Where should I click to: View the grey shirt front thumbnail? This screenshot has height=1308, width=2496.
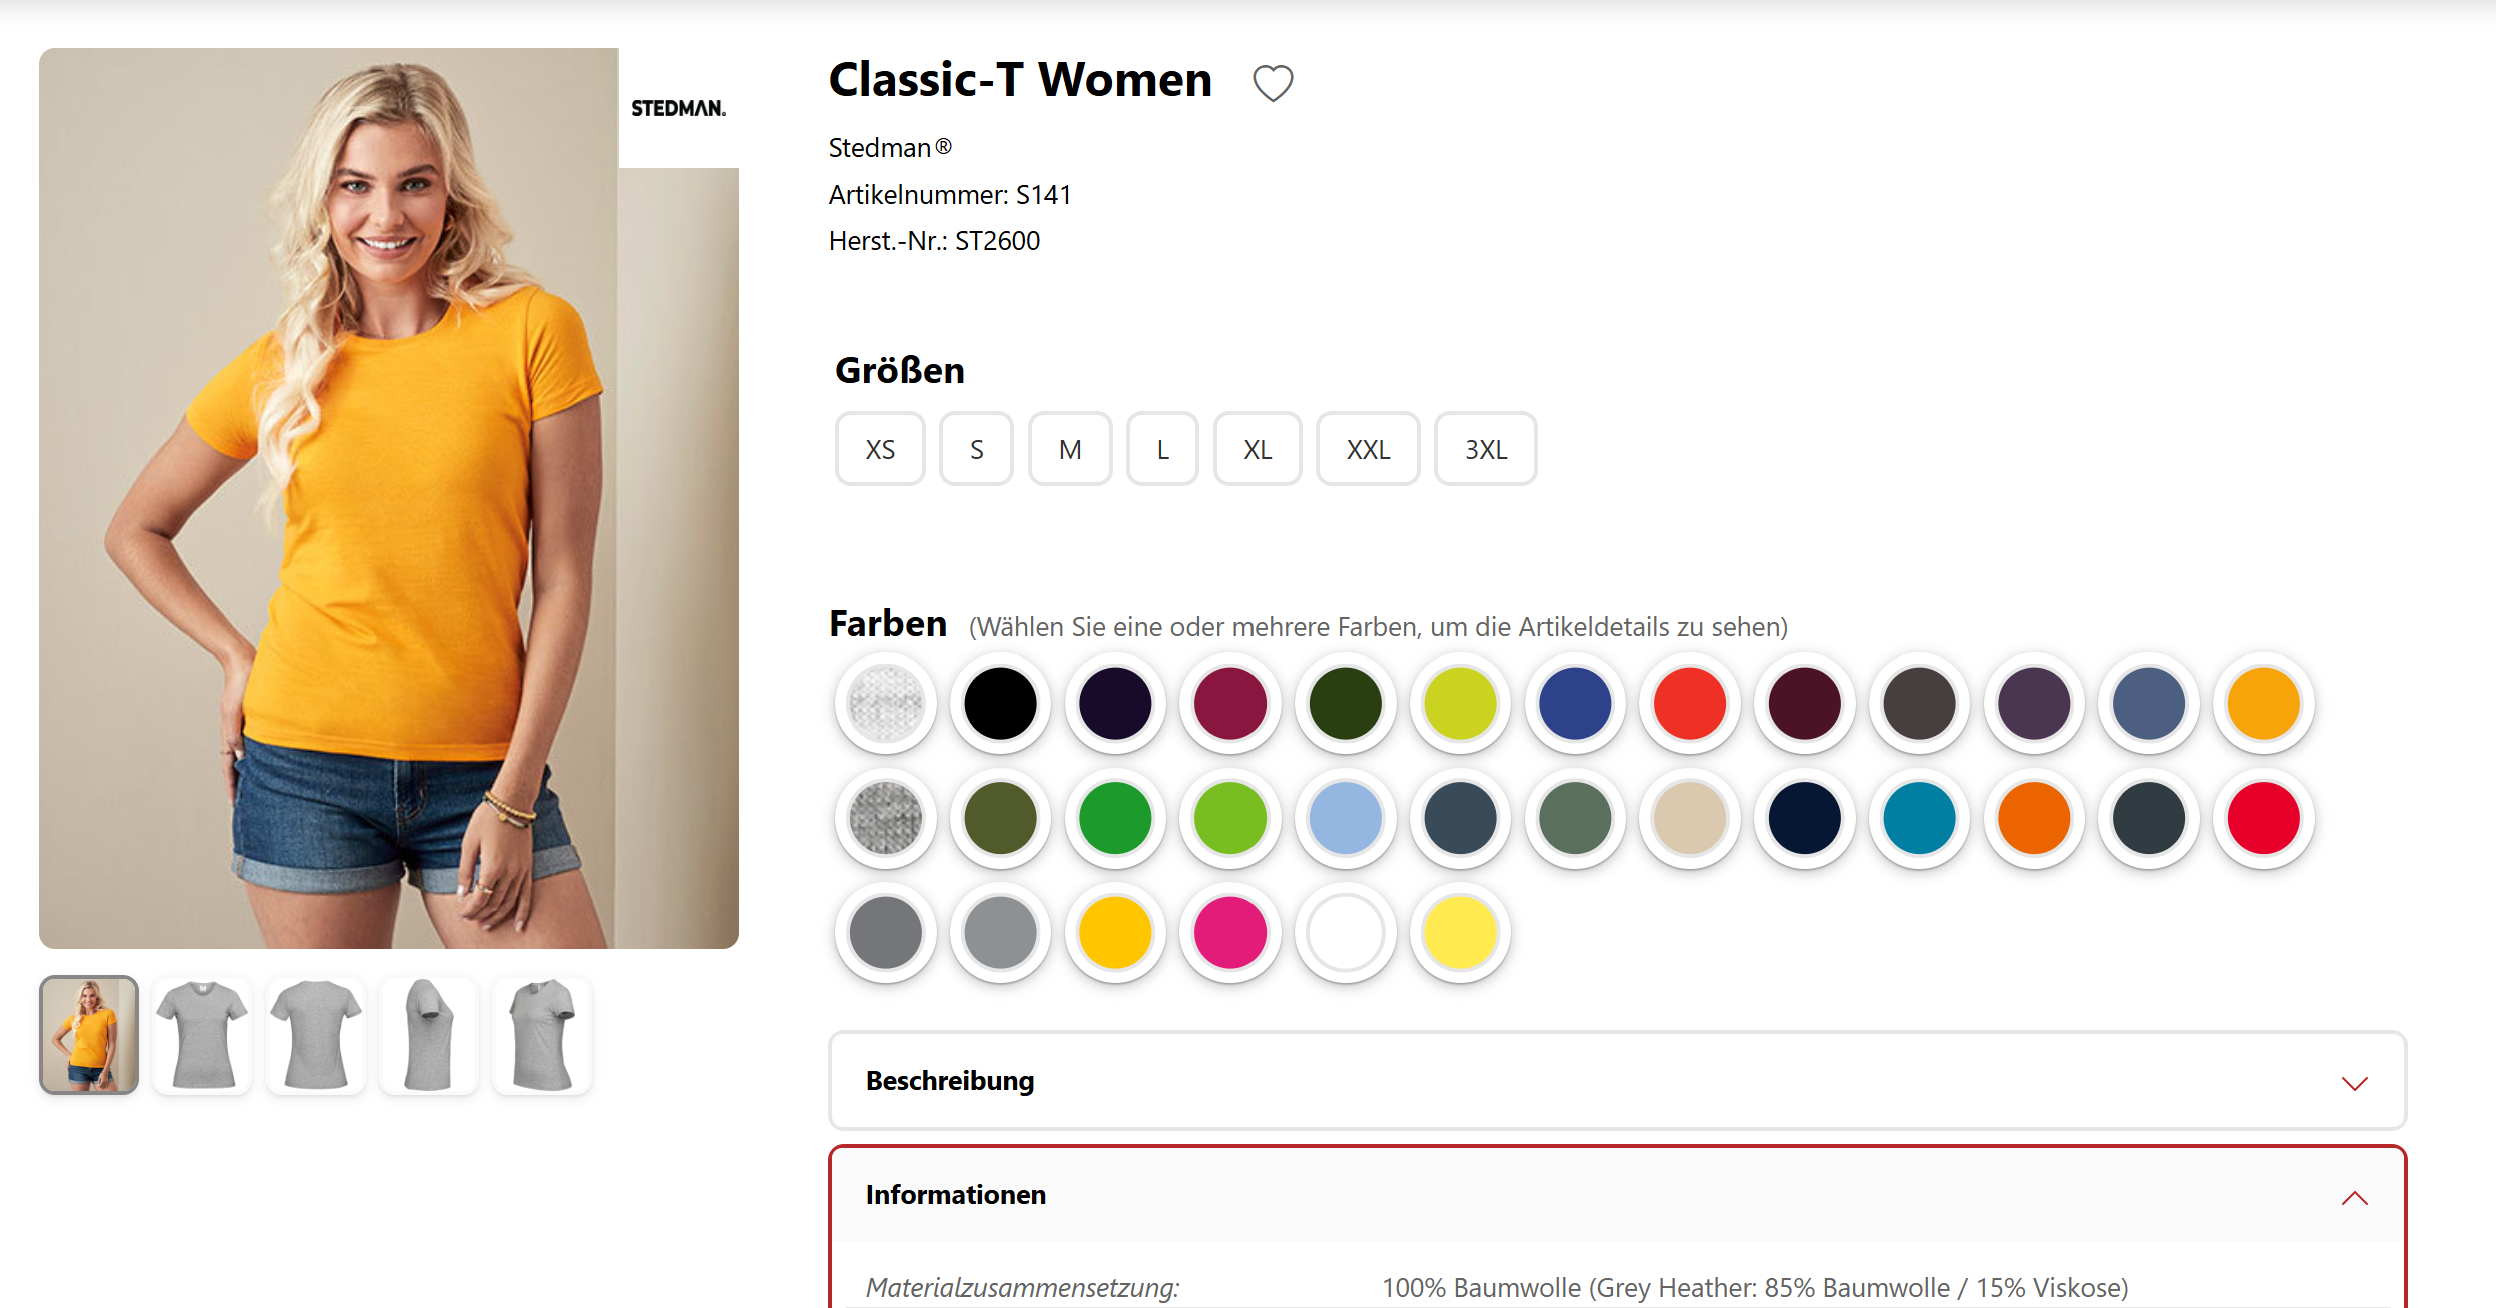click(x=202, y=1035)
